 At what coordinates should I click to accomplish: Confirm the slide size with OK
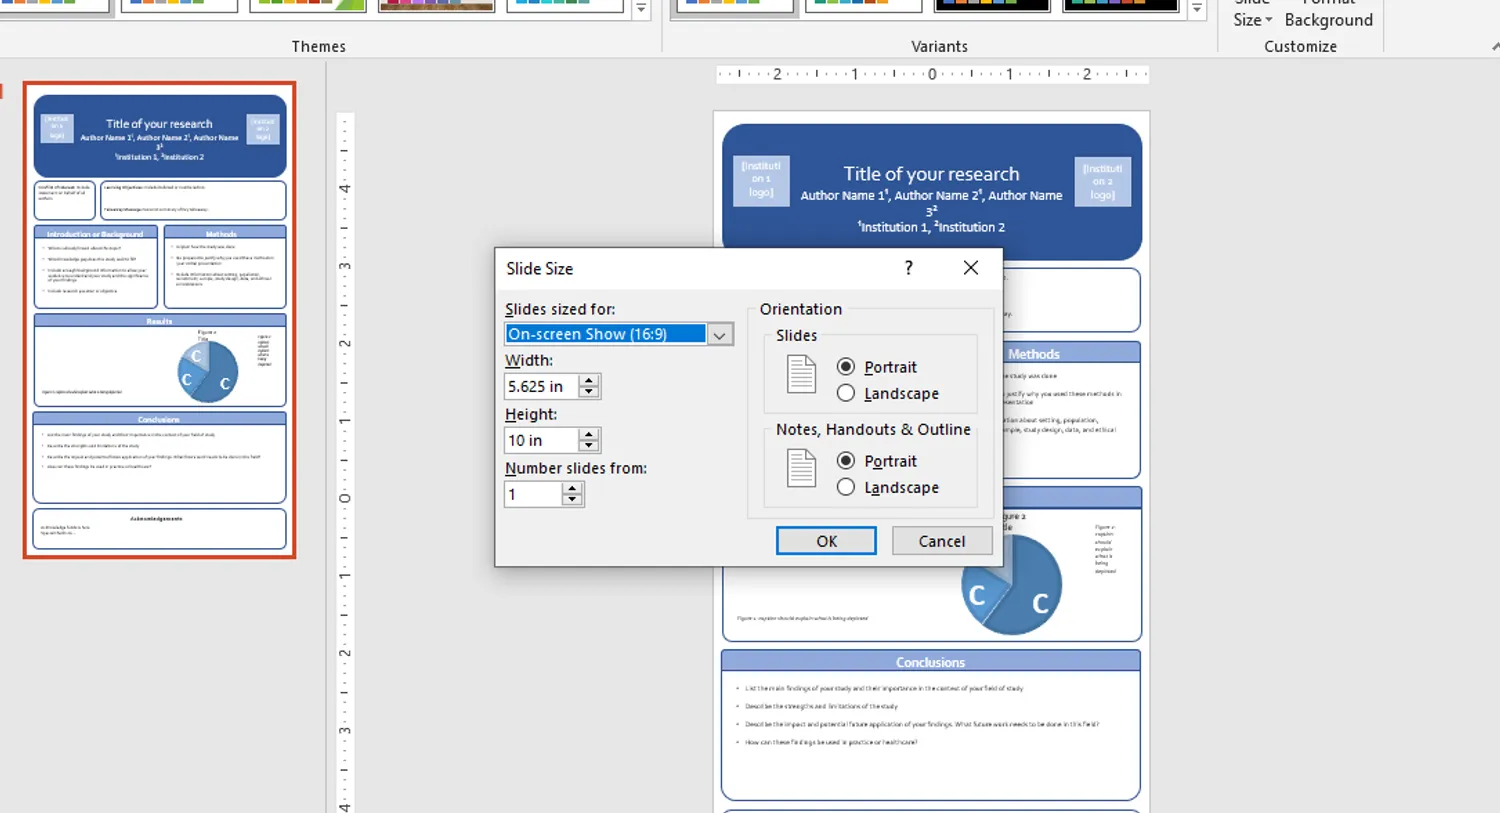pyautogui.click(x=826, y=541)
